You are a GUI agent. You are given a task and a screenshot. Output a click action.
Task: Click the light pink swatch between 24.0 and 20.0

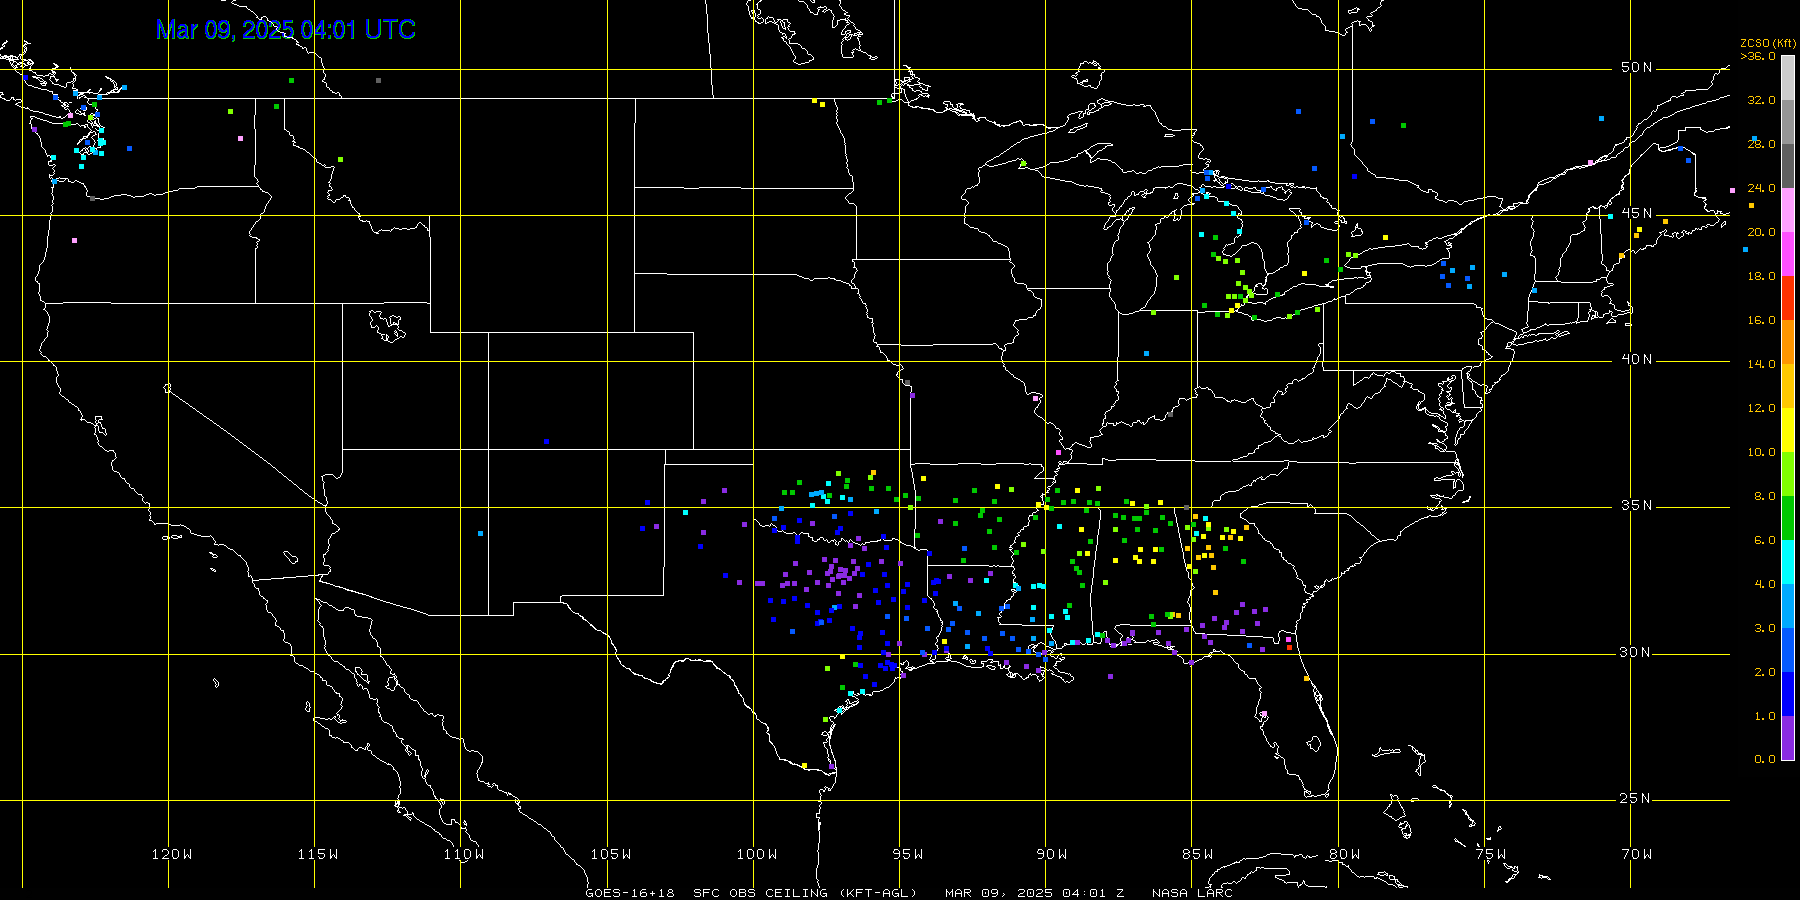coord(1788,210)
